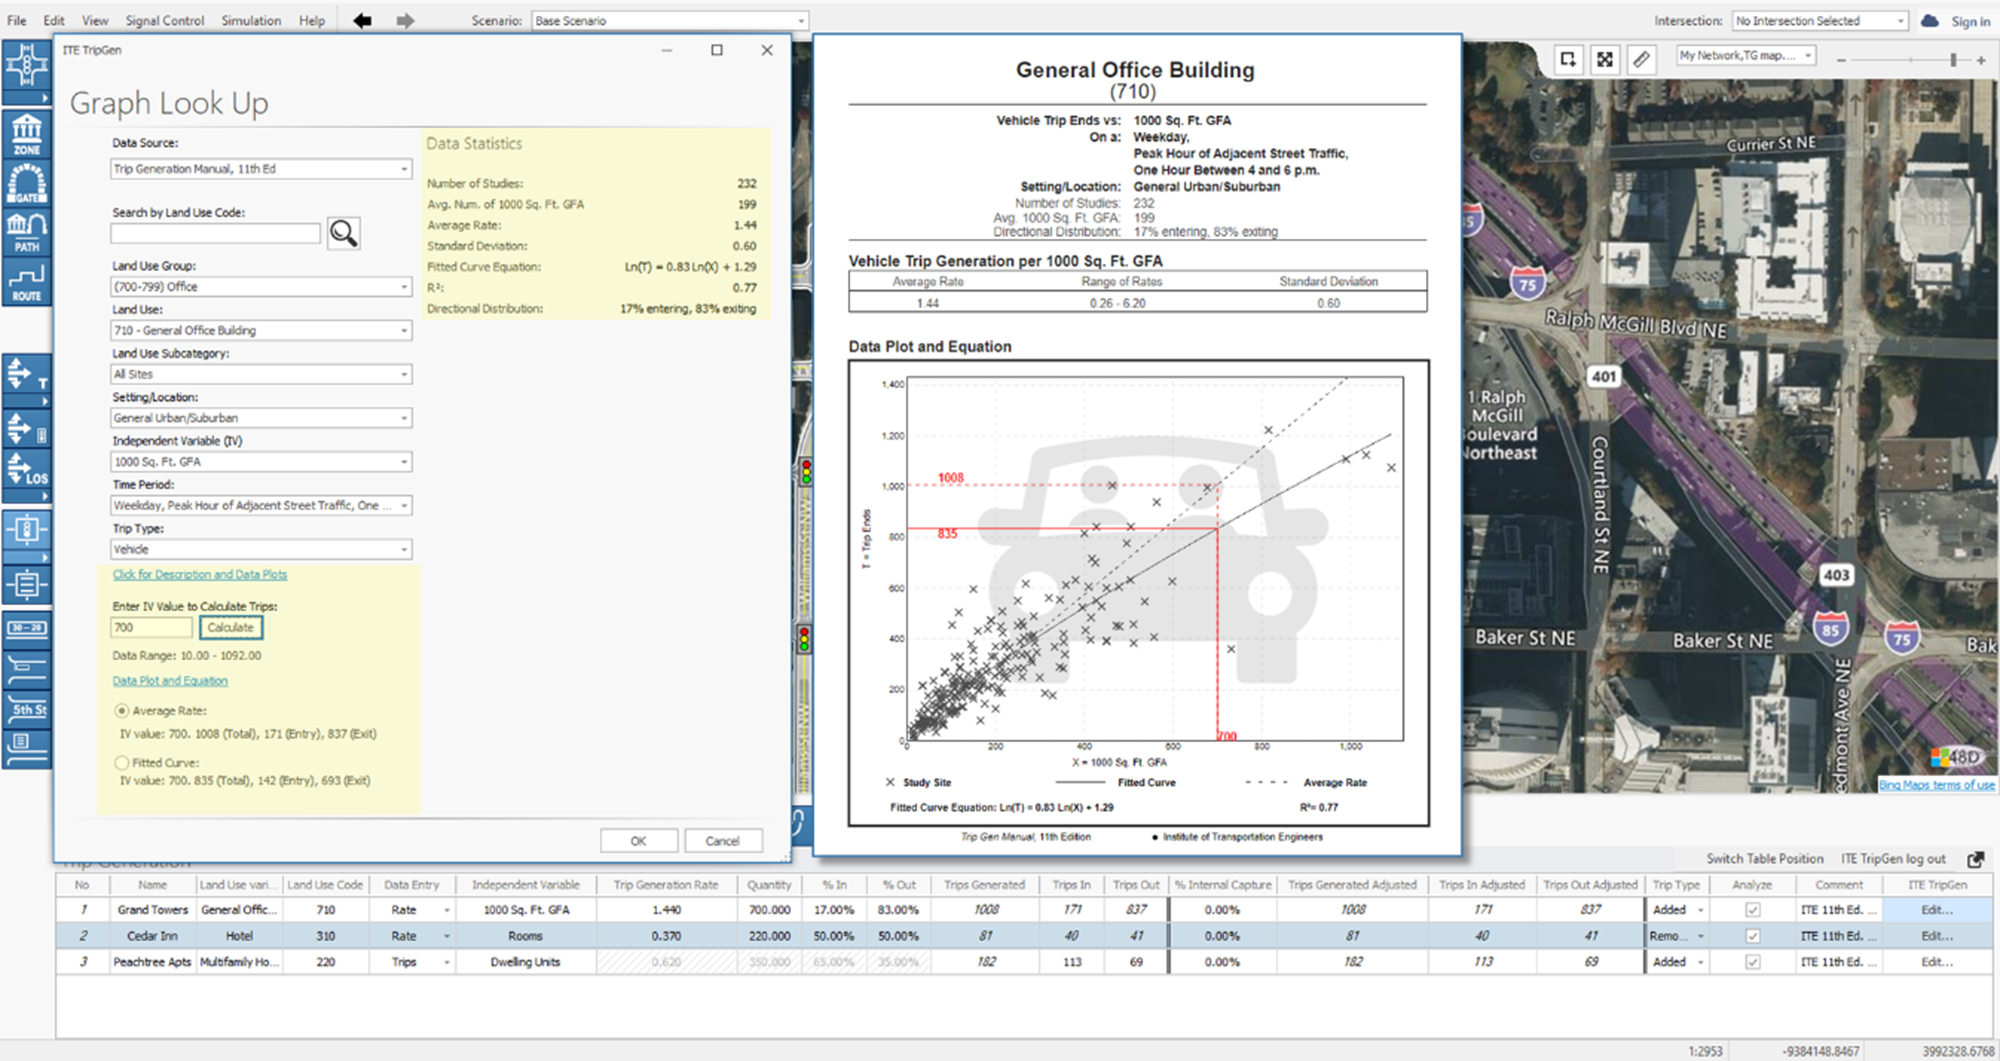This screenshot has width=2000, height=1061.
Task: Open the Time Period dropdown
Action: [x=261, y=506]
